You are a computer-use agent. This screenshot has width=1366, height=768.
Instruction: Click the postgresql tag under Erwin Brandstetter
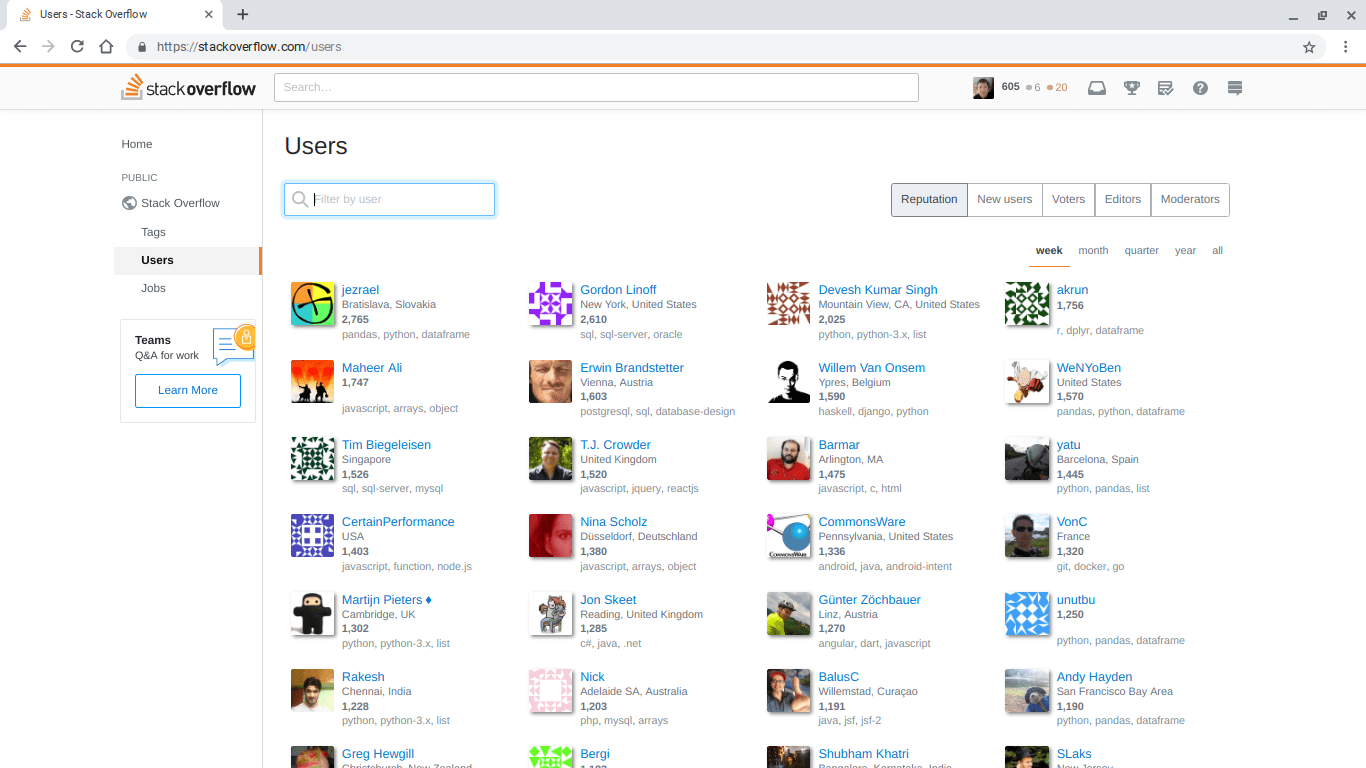pyautogui.click(x=604, y=412)
